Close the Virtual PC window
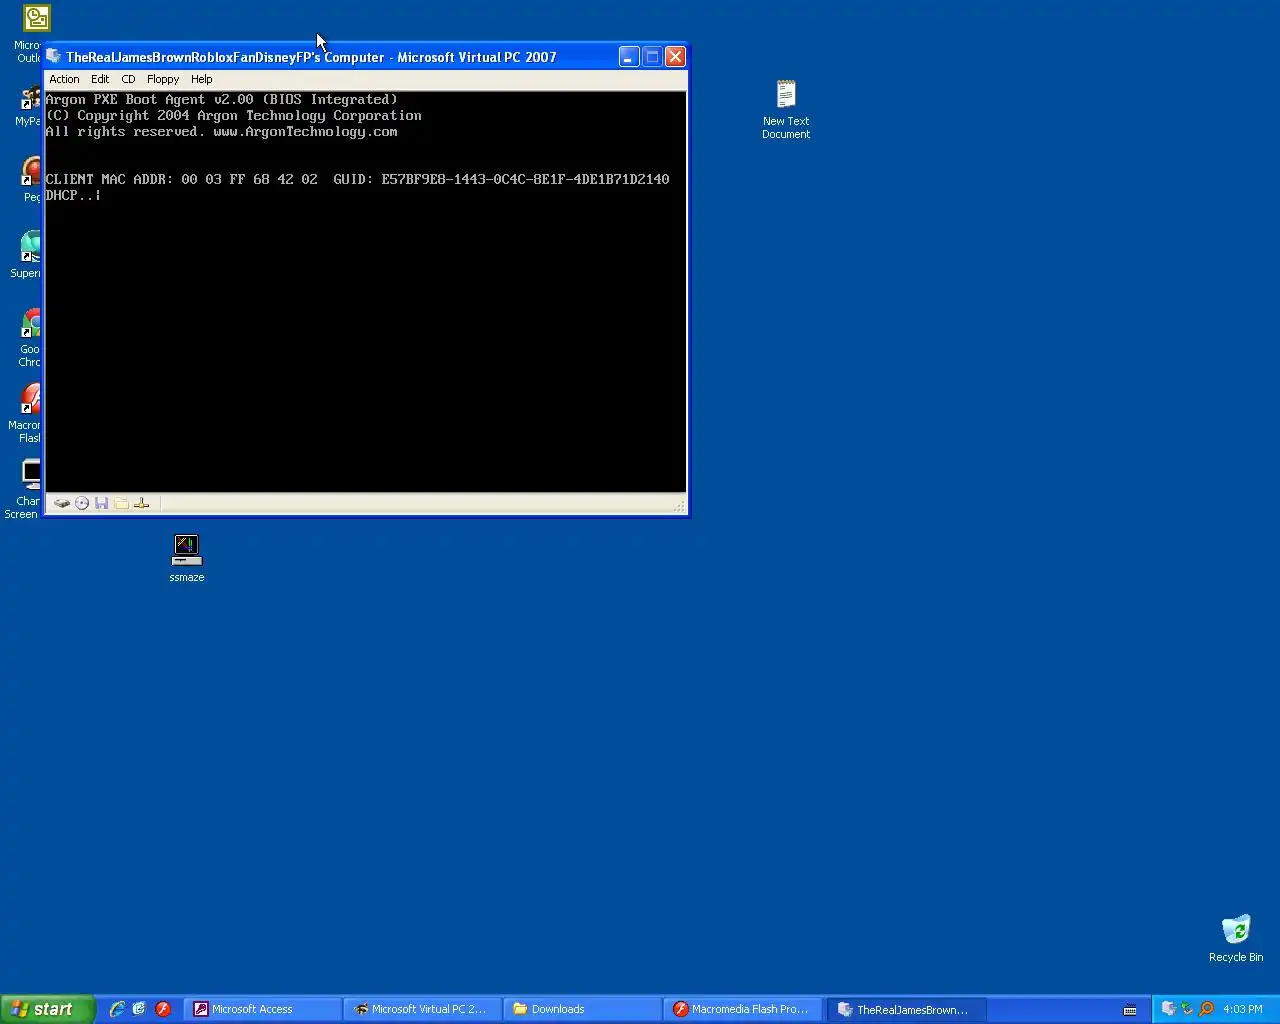 coord(676,57)
